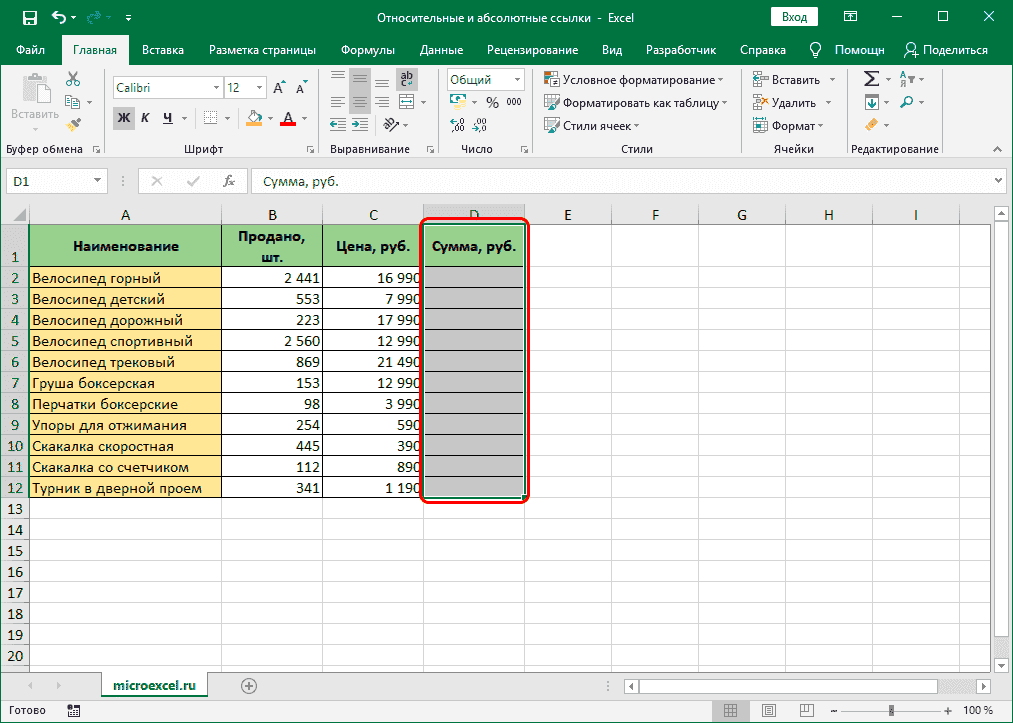The image size is (1013, 723).
Task: Click the Format Painter brush icon
Action: (73, 124)
